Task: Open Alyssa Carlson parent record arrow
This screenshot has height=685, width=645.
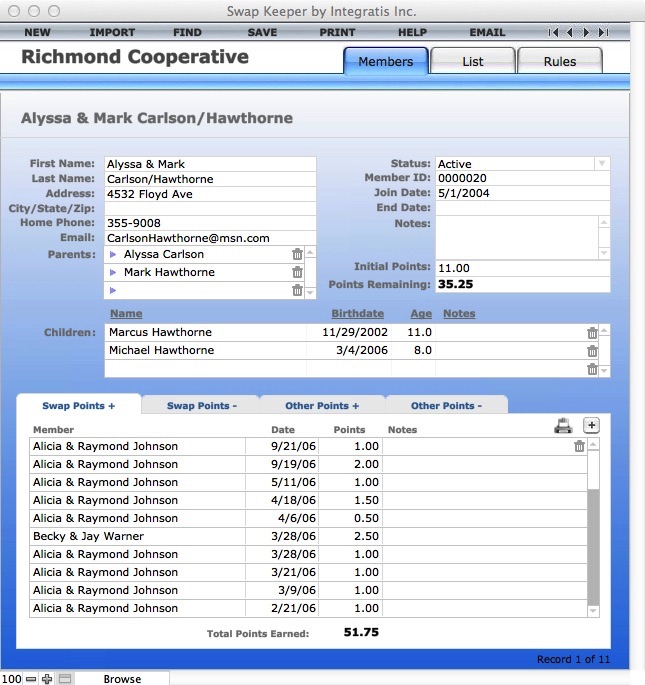Action: pos(113,254)
